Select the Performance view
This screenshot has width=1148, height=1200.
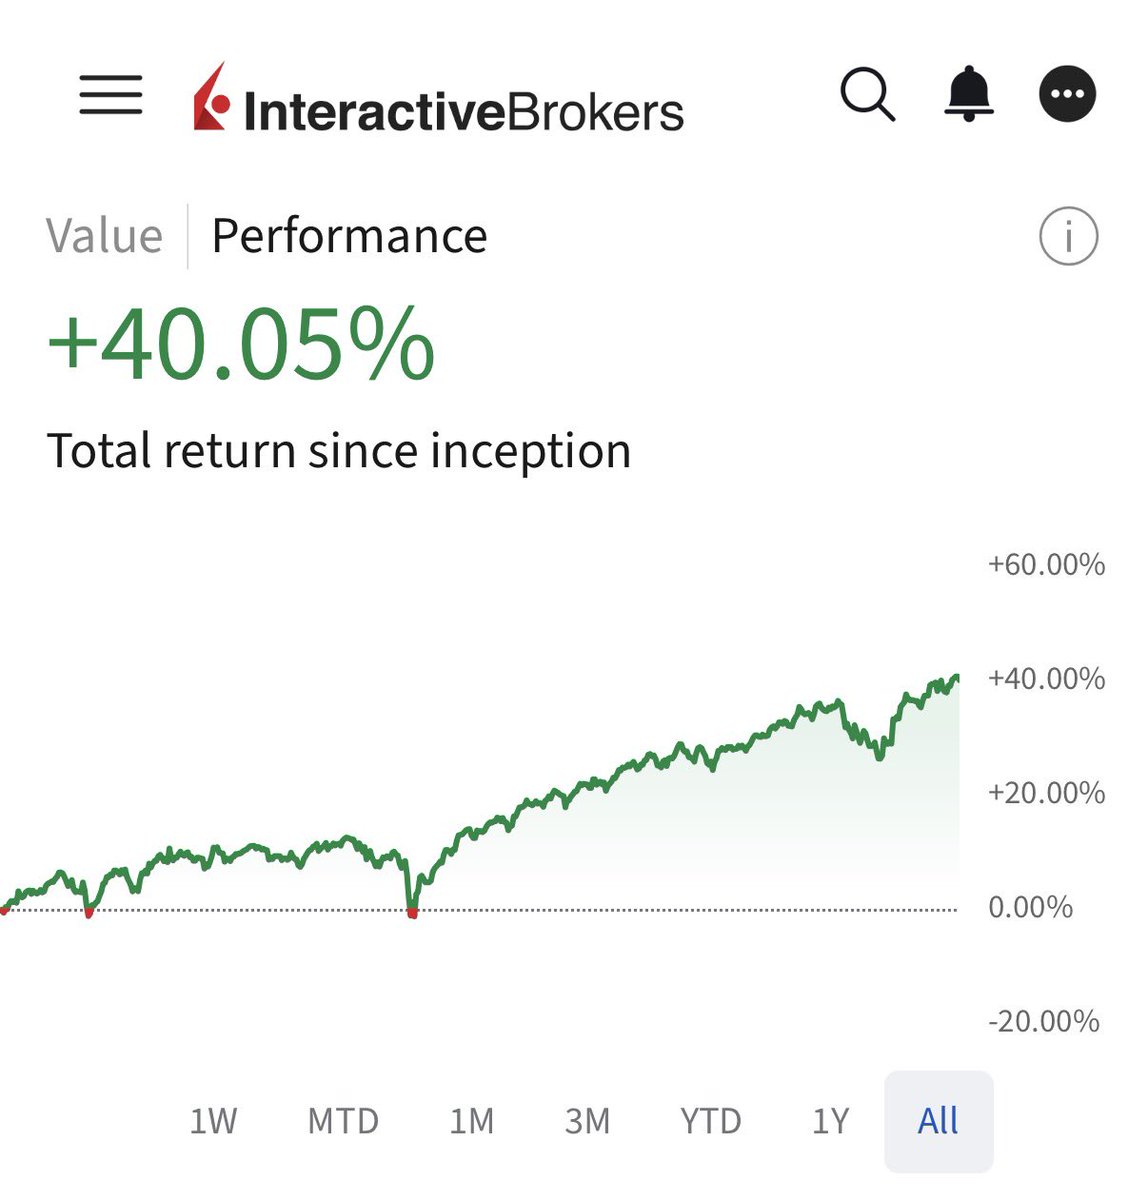(x=349, y=237)
